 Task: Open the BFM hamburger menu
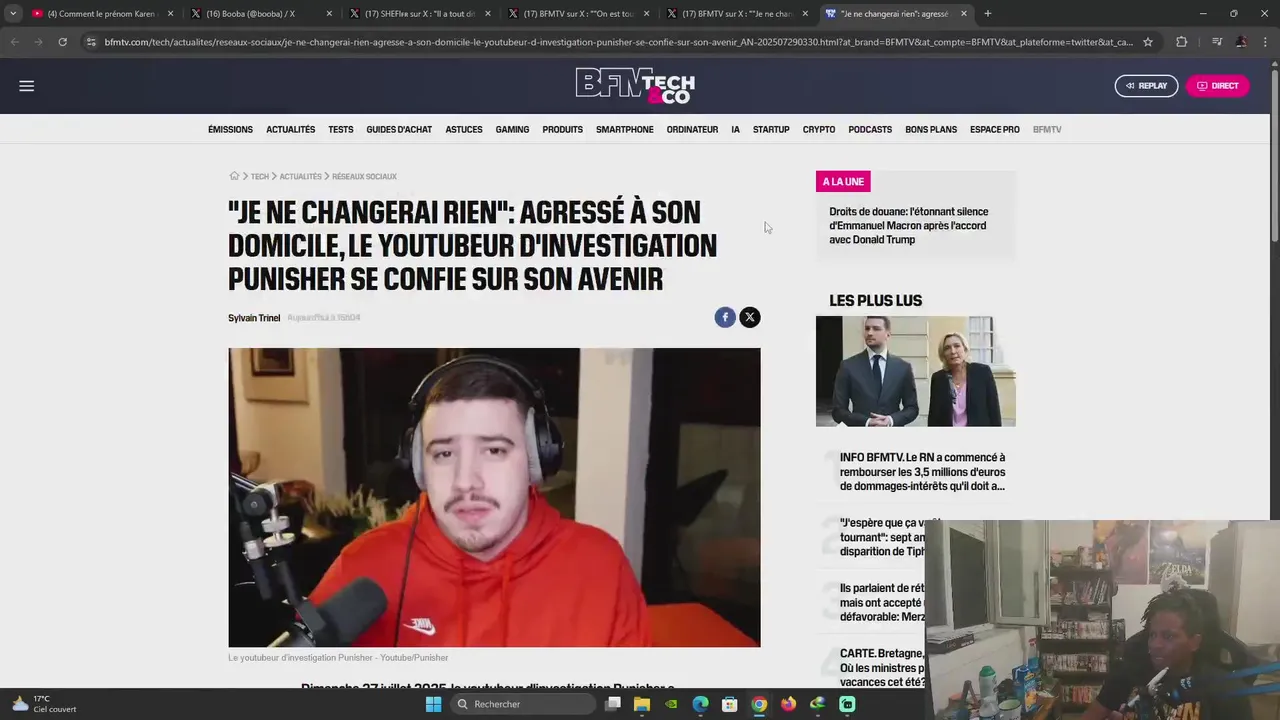click(x=27, y=86)
